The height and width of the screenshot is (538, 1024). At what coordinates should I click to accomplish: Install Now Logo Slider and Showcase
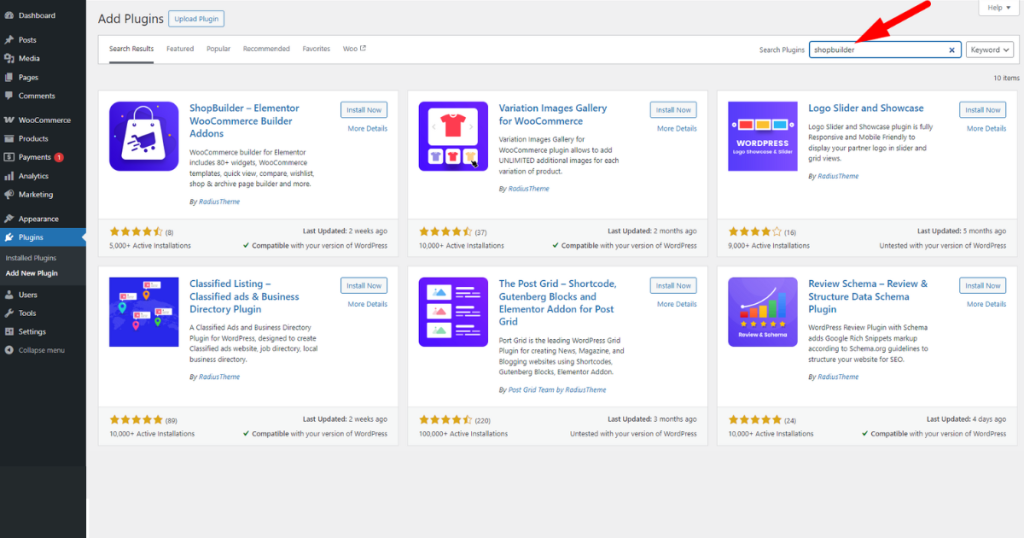(983, 110)
